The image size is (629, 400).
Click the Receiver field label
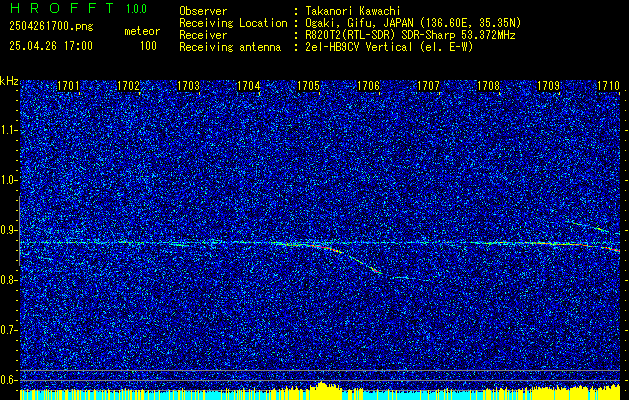[203, 35]
